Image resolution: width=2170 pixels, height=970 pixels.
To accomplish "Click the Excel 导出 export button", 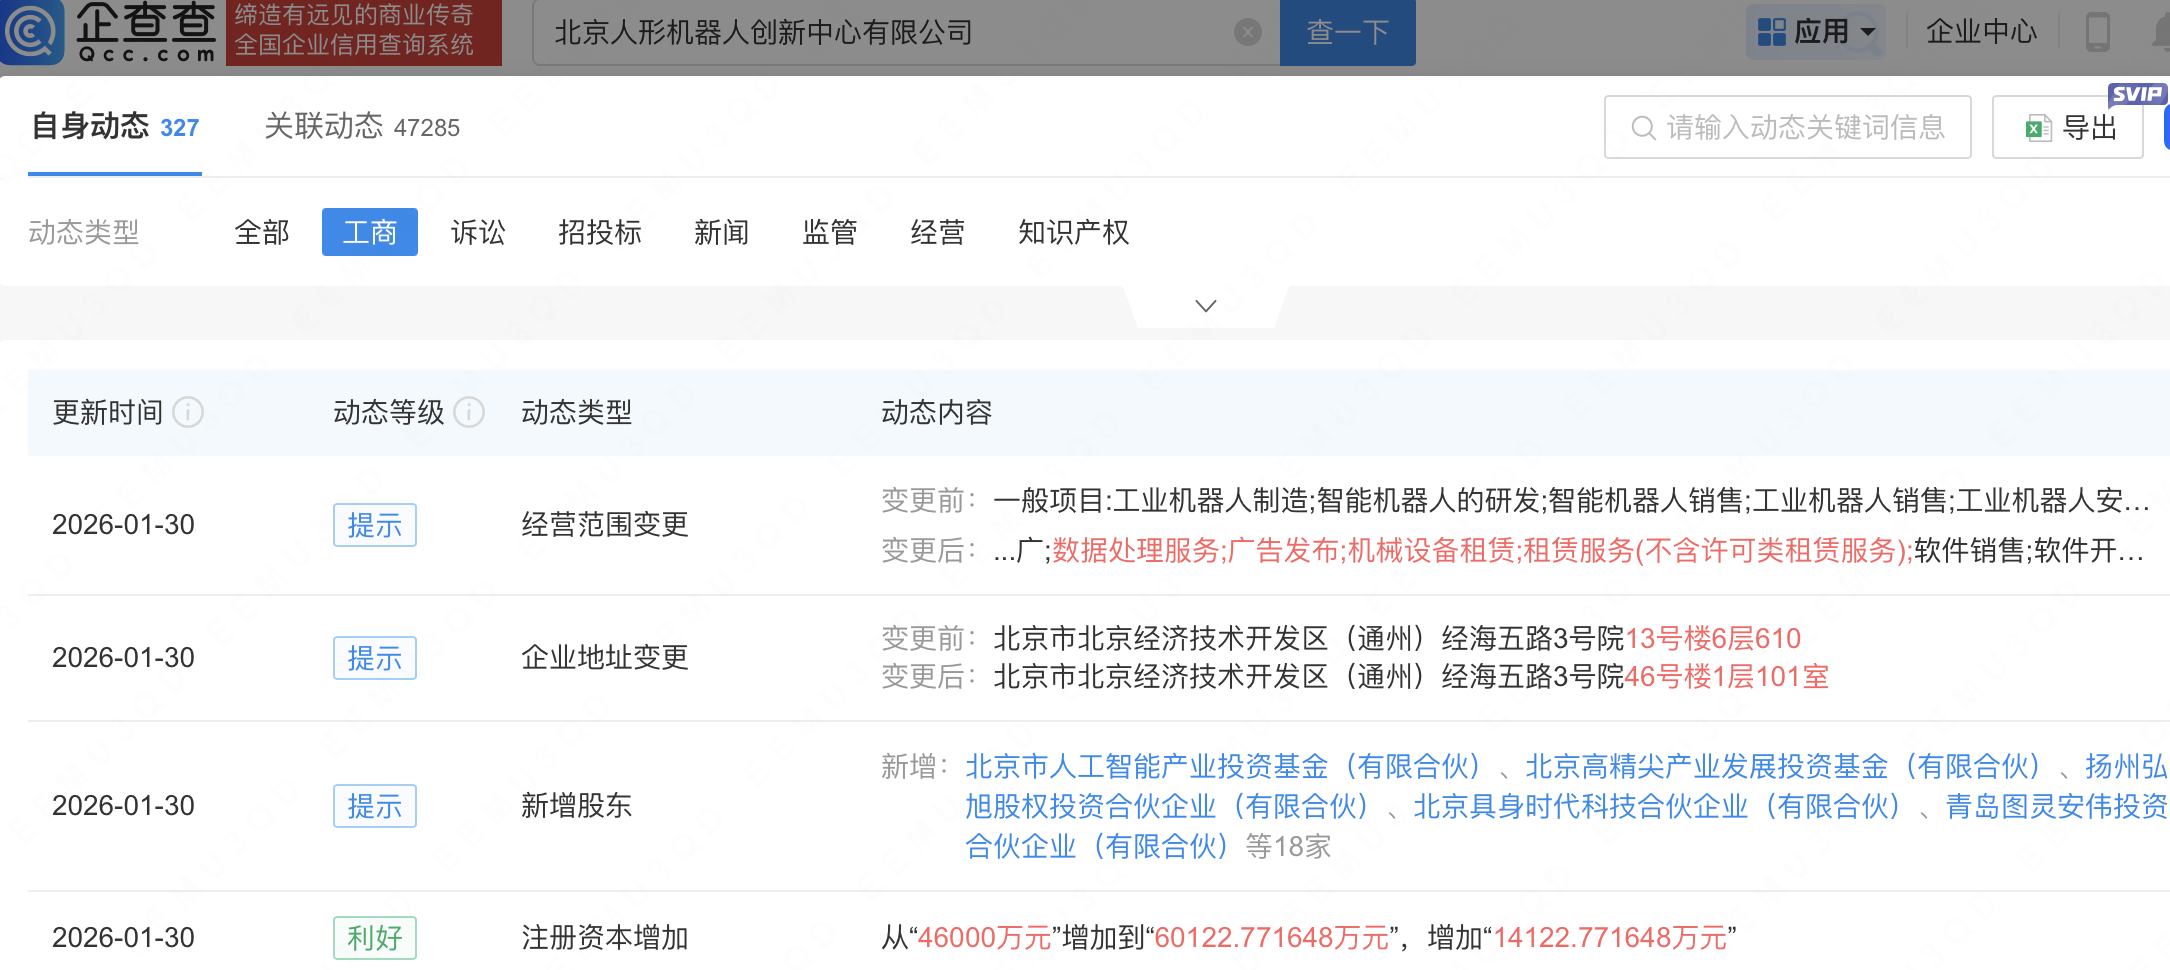I will coord(2067,128).
